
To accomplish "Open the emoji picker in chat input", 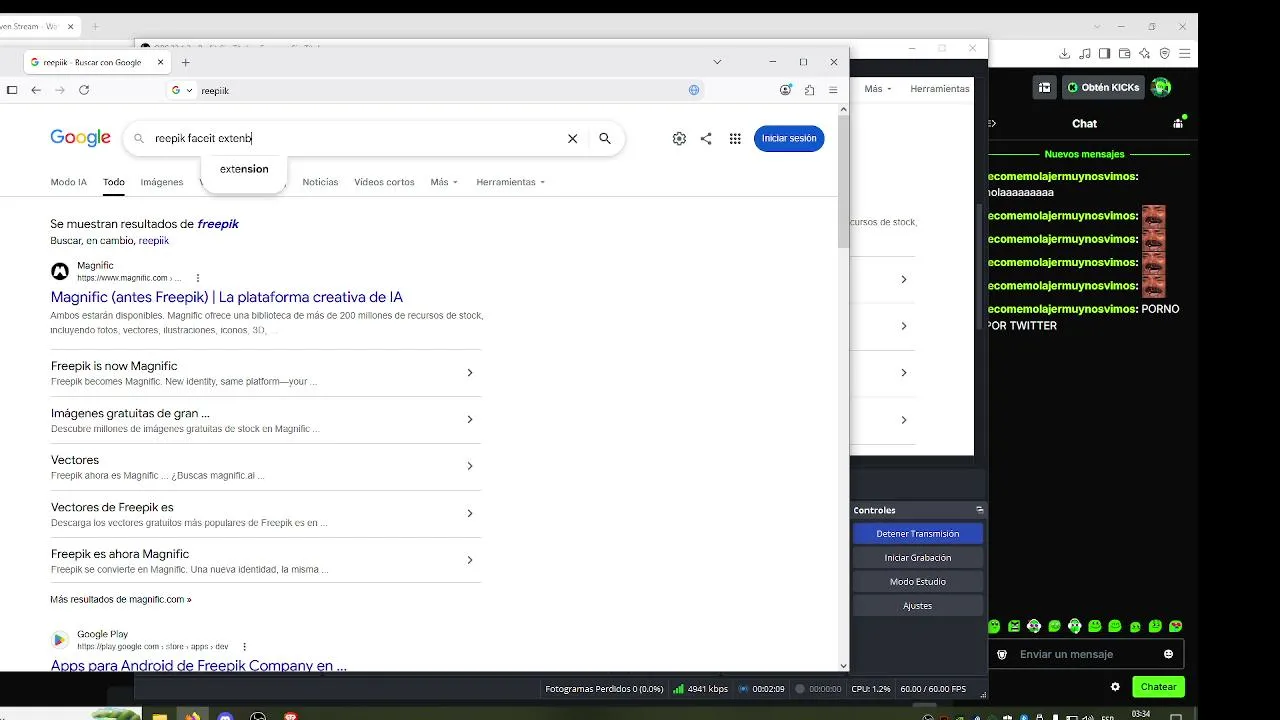I will 1168,654.
